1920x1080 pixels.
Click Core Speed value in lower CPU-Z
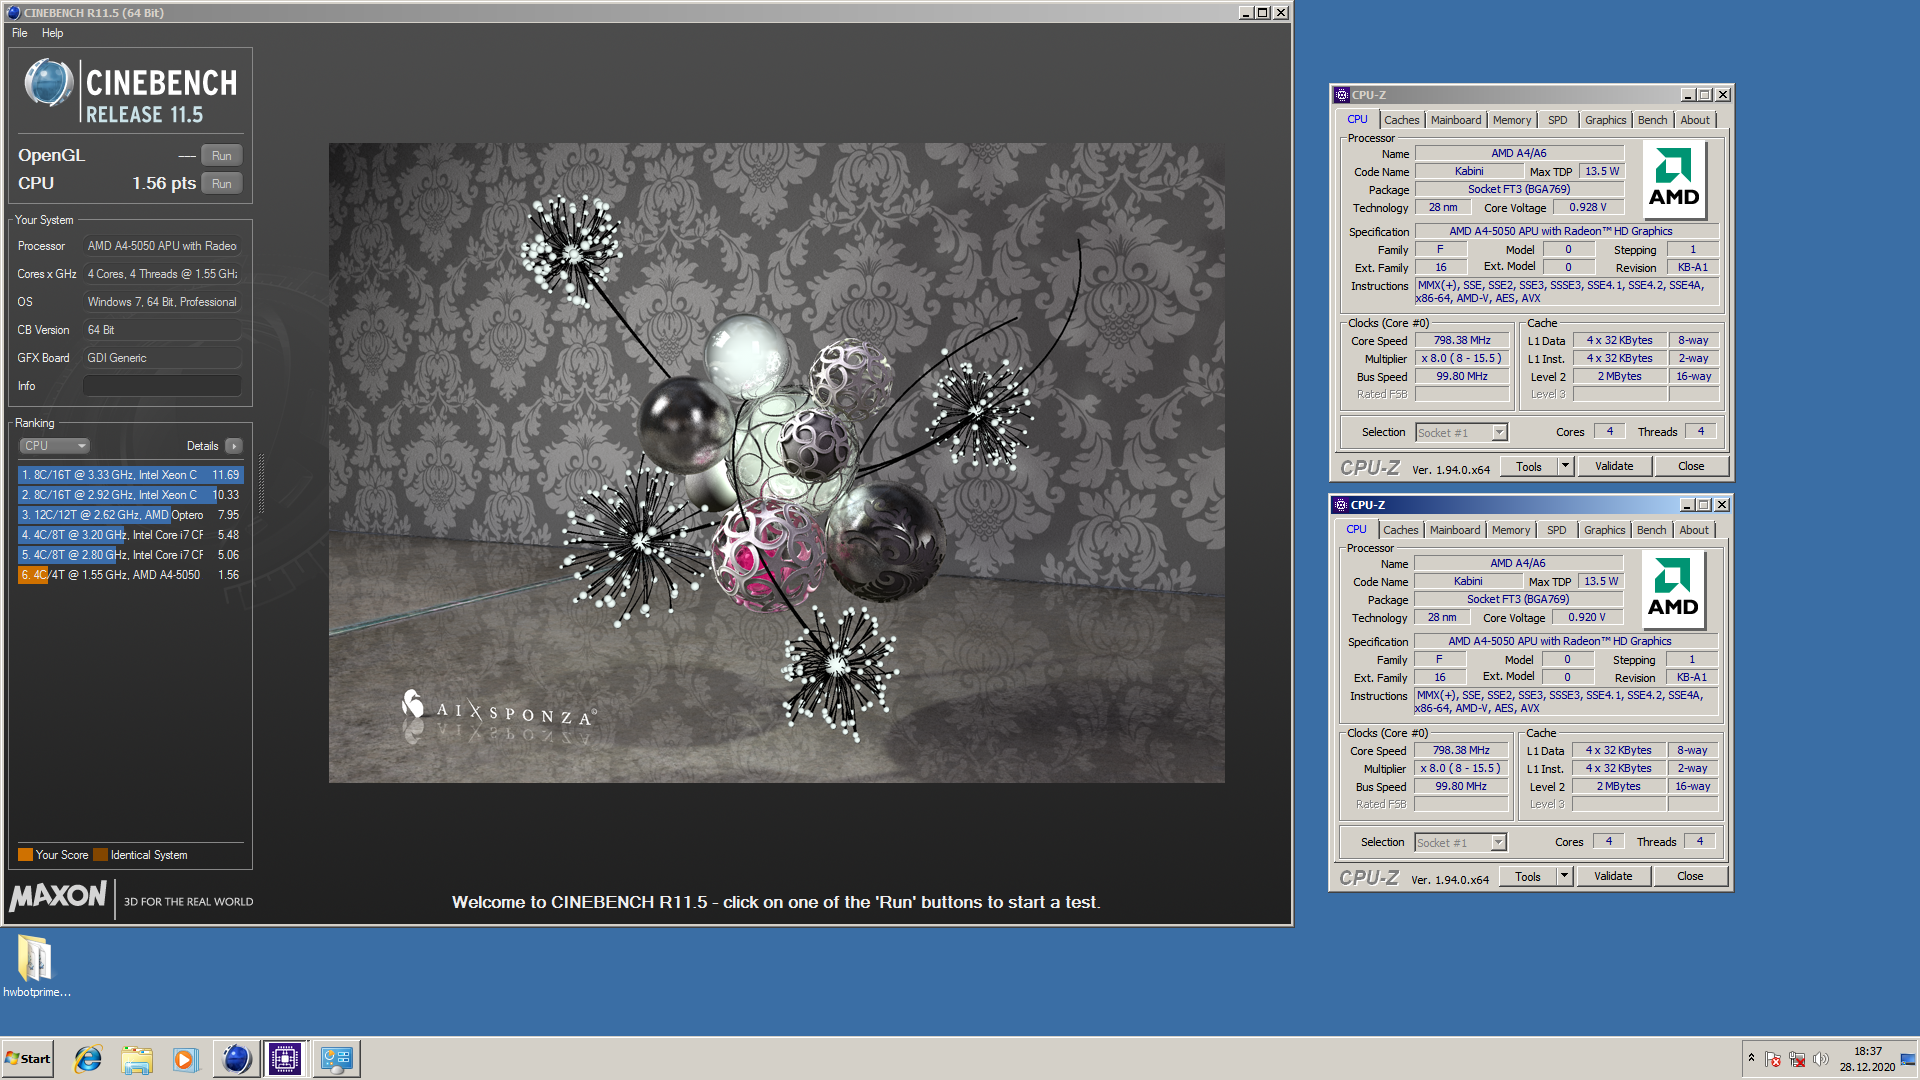click(1461, 751)
